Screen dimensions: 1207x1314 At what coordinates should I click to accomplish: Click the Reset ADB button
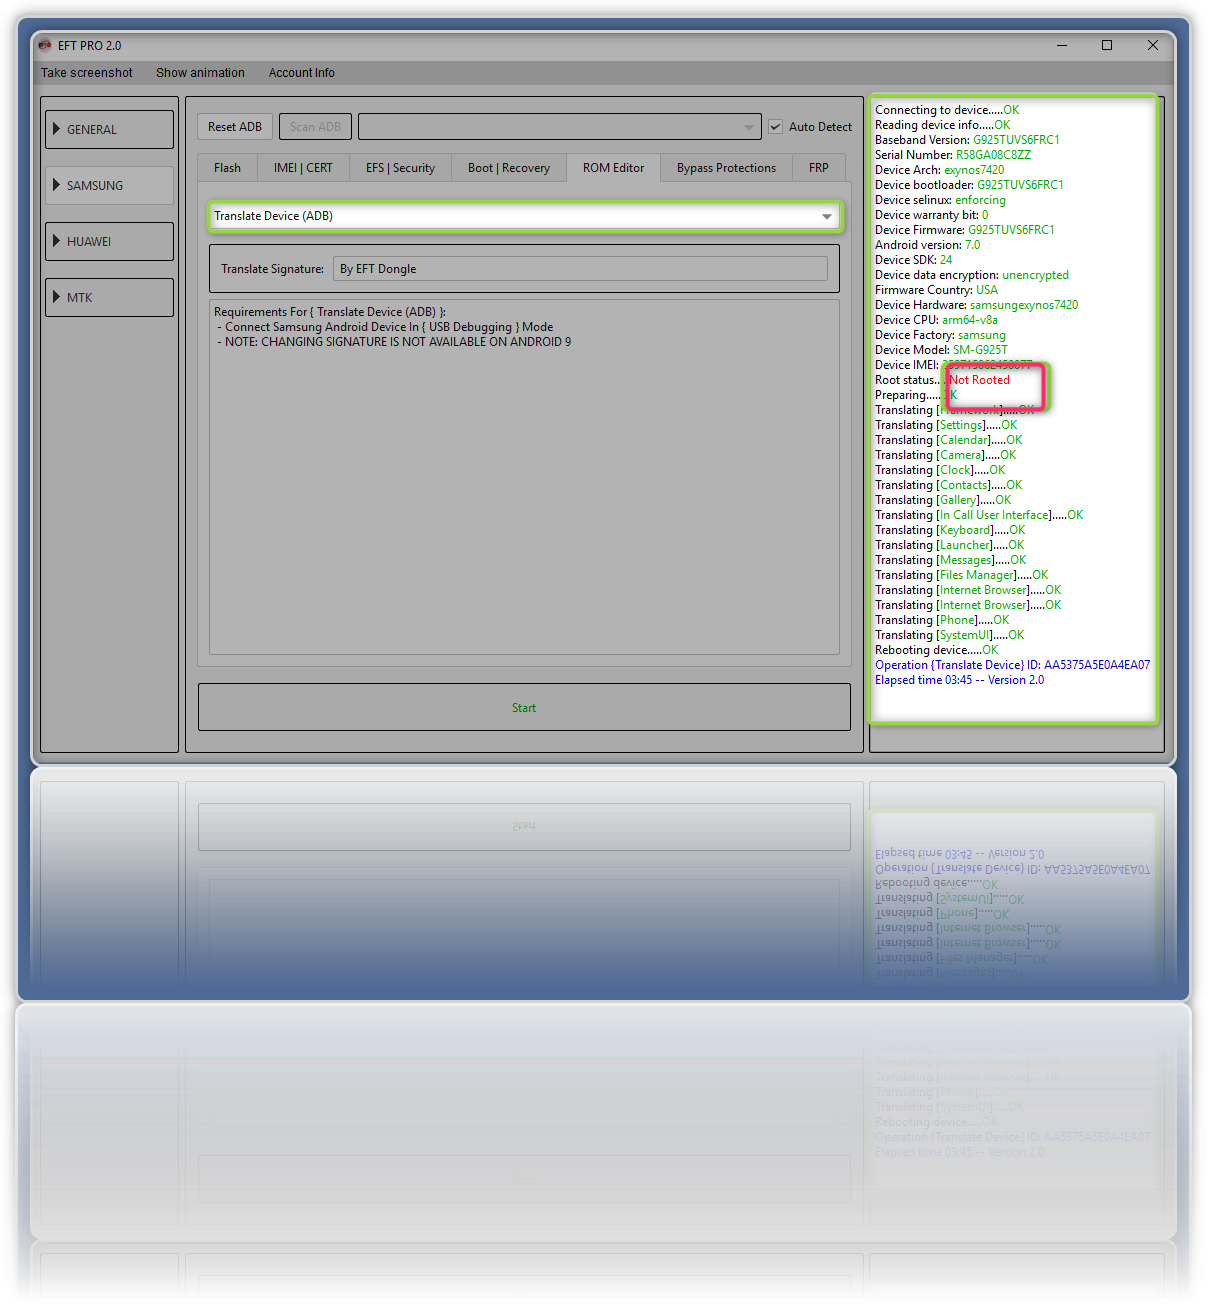click(235, 127)
